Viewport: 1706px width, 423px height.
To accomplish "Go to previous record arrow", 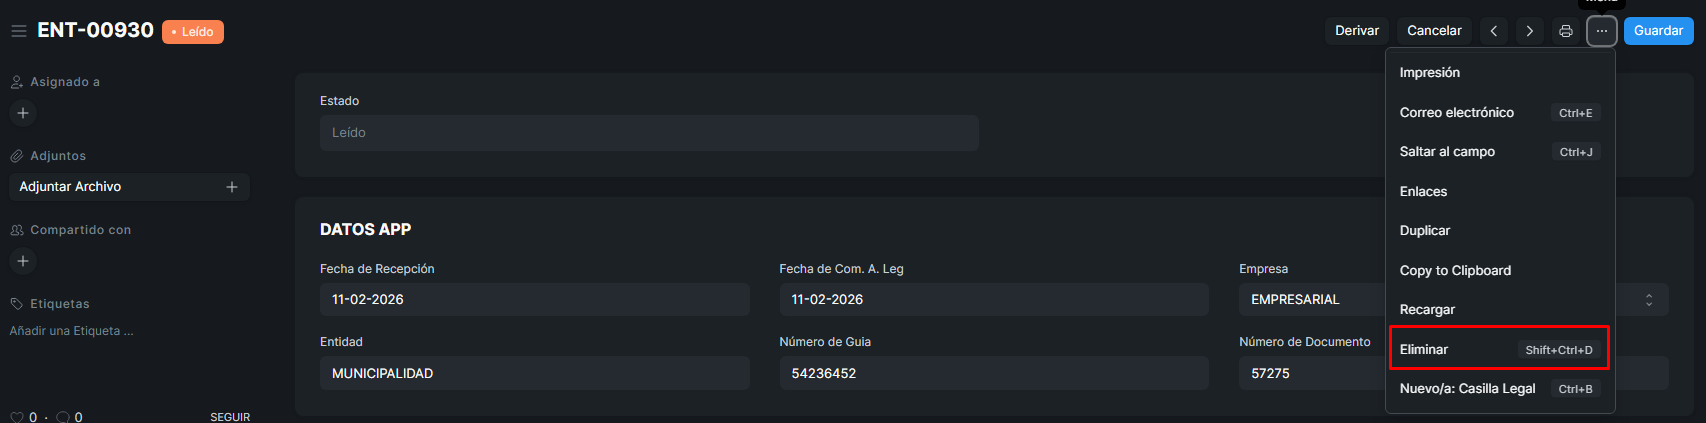I will click(x=1494, y=31).
